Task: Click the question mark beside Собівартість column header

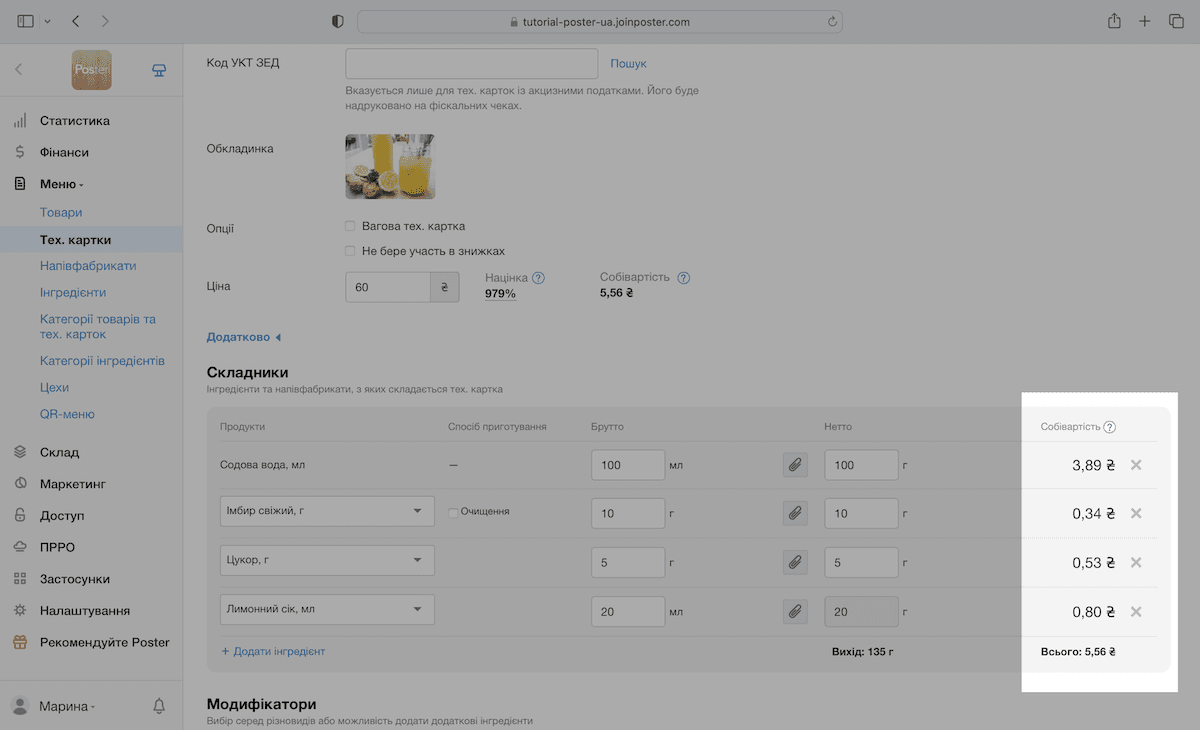Action: point(1110,427)
